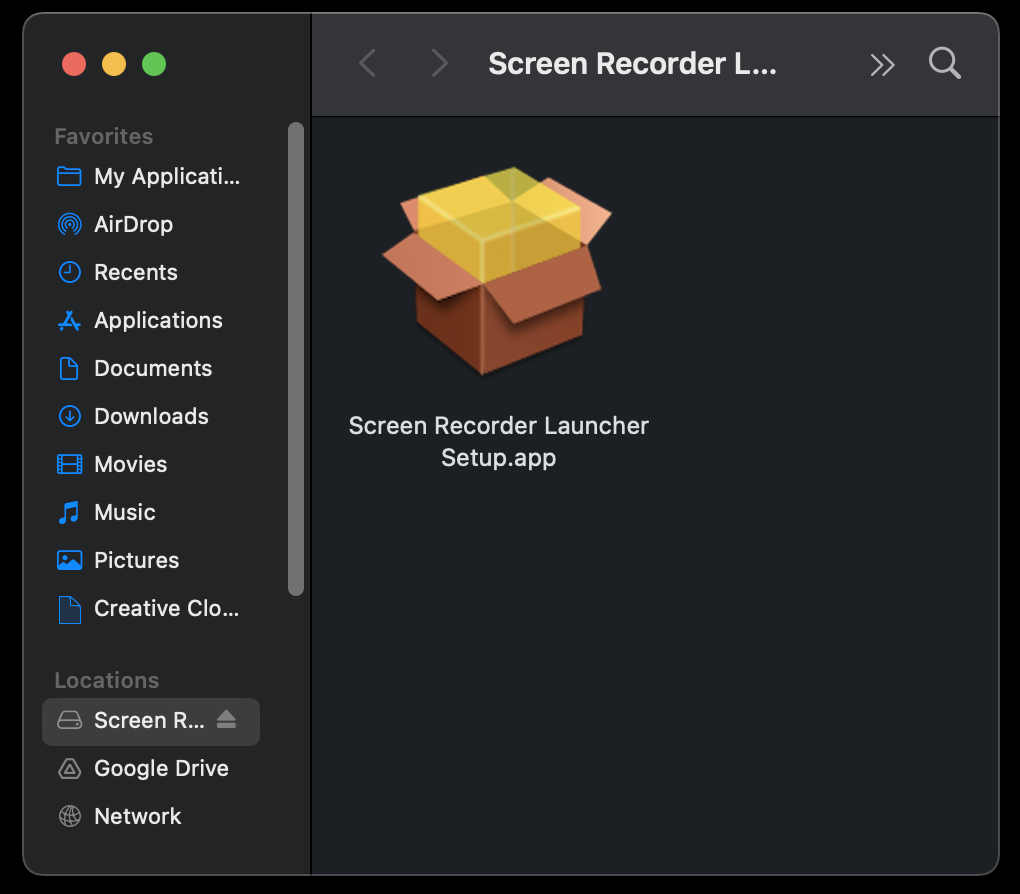The image size is (1020, 894).
Task: Select My Applications folder in sidebar
Action: click(166, 176)
